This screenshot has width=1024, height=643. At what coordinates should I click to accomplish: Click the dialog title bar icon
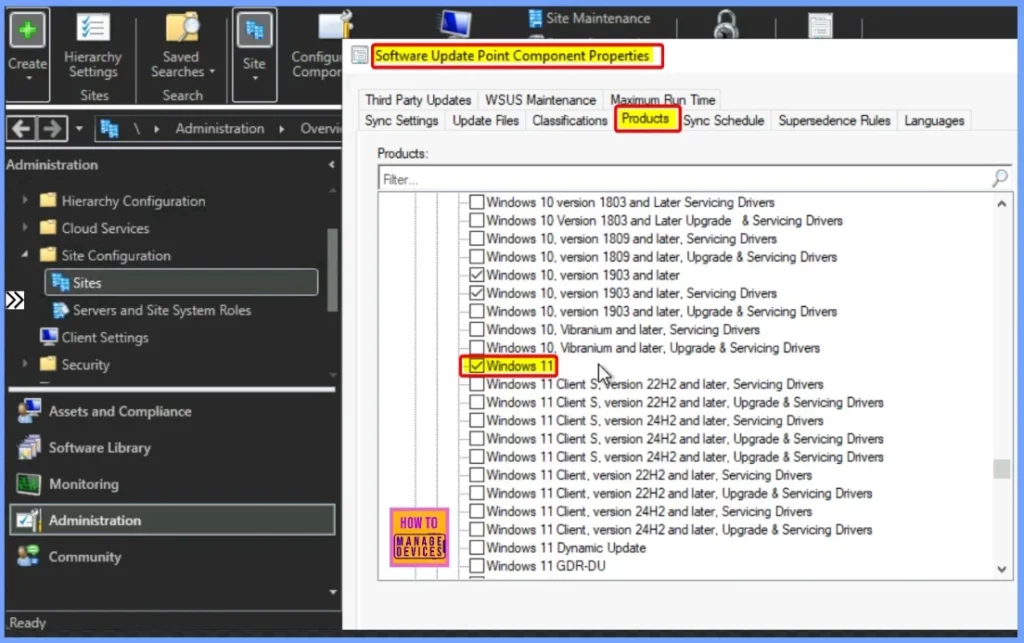359,55
